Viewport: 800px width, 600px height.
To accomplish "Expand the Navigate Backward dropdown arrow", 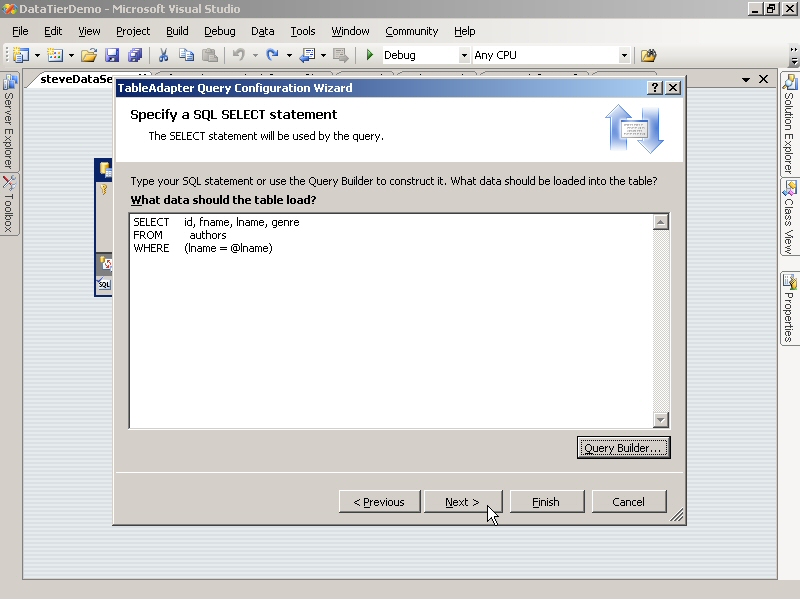I will 323,55.
